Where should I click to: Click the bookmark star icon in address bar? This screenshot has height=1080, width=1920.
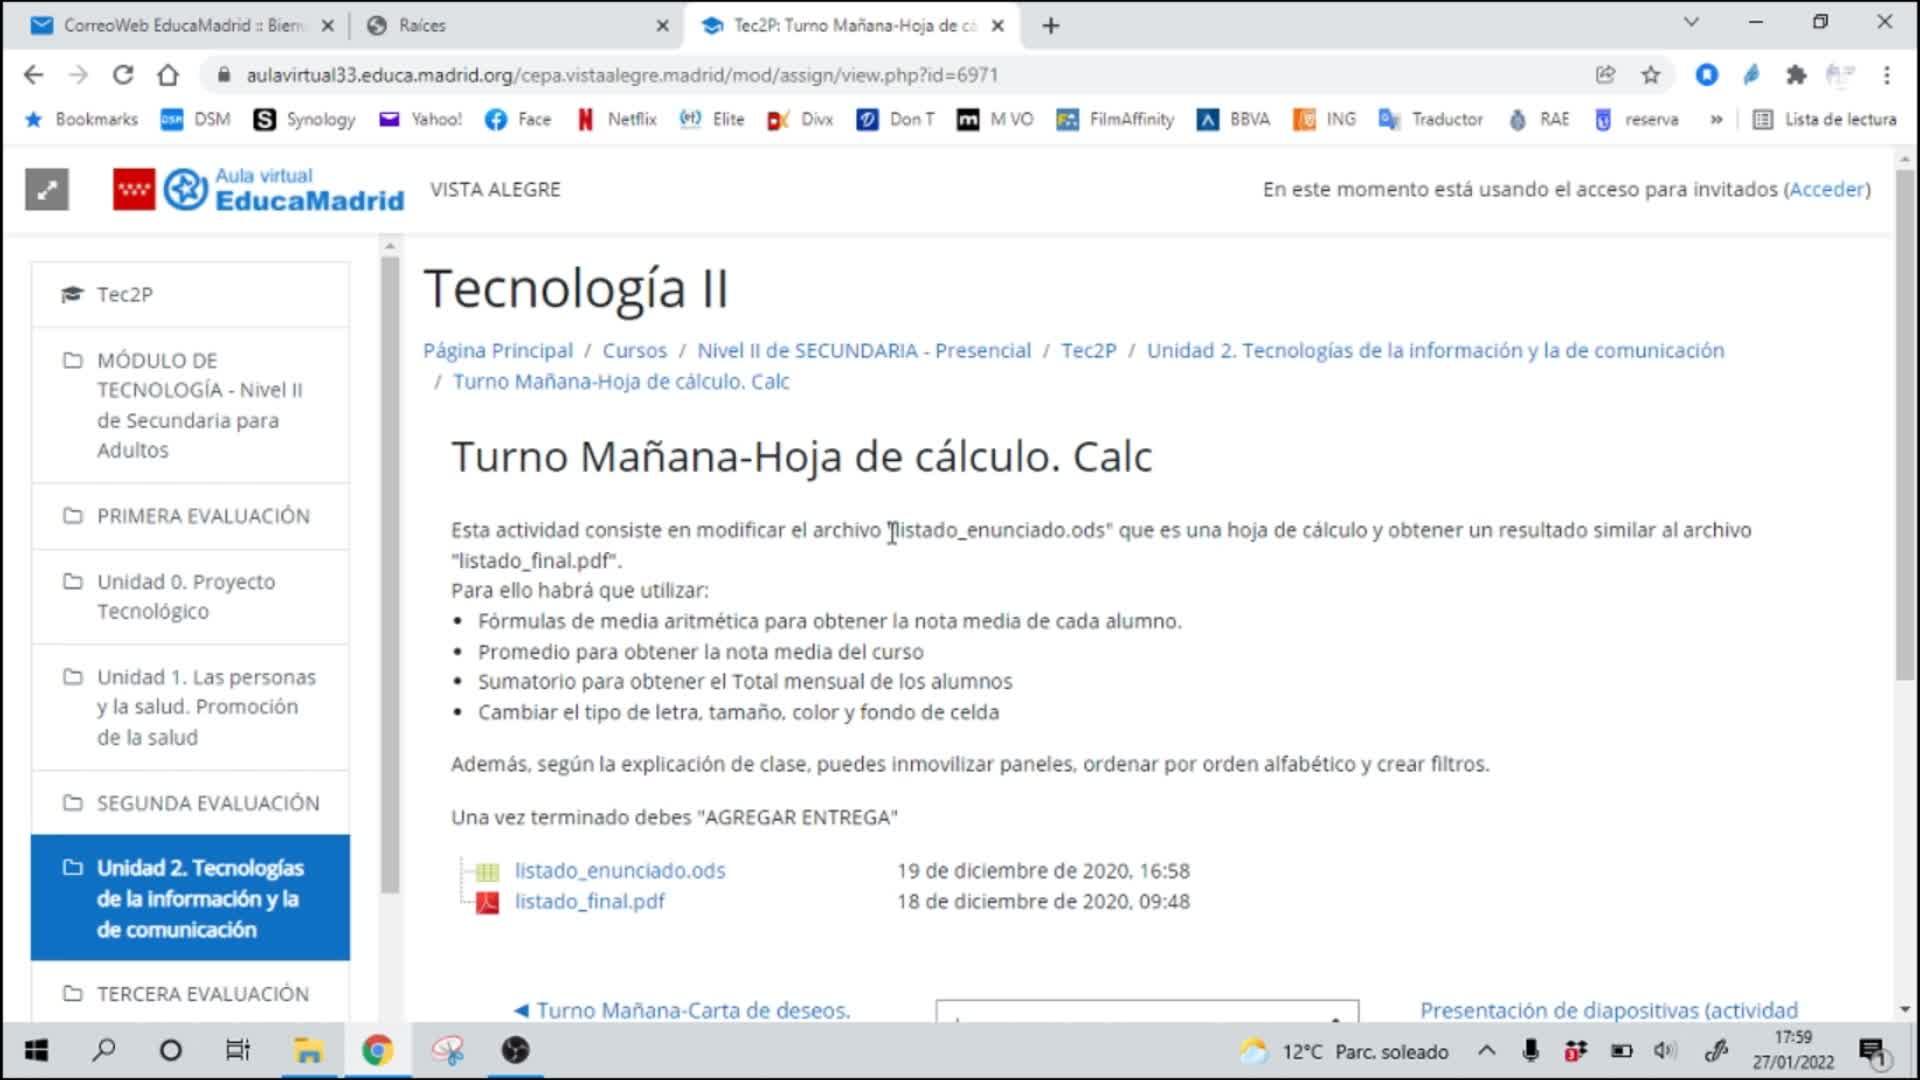(1651, 75)
